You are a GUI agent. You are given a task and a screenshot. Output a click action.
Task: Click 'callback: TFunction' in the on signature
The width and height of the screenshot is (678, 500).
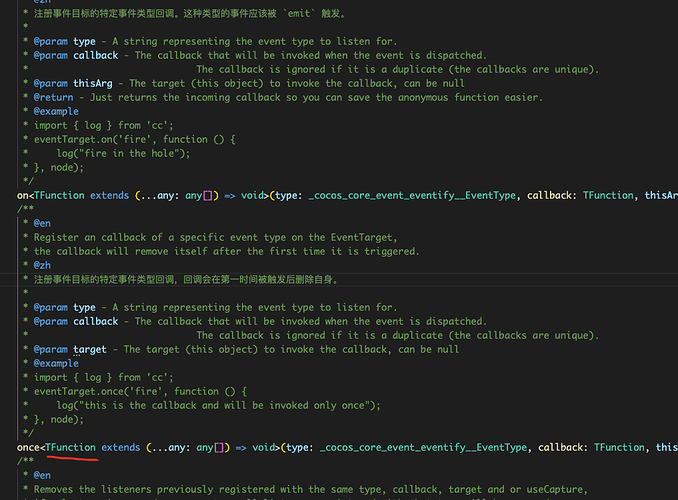[580, 196]
